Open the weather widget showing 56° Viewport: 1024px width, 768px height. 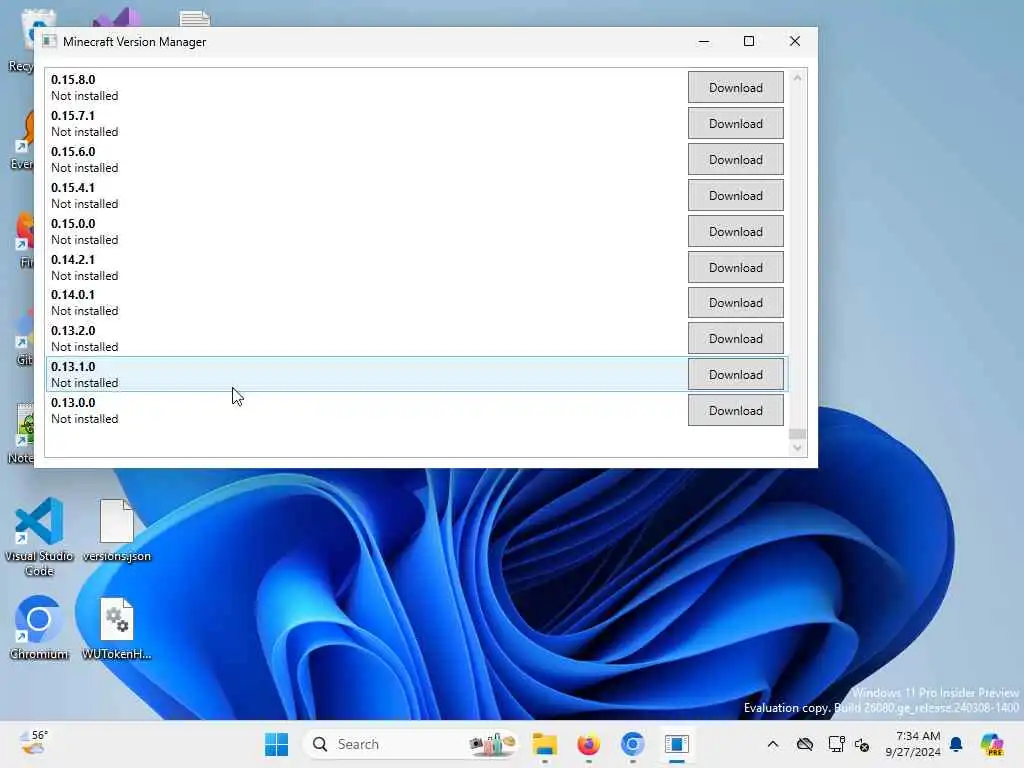point(34,743)
